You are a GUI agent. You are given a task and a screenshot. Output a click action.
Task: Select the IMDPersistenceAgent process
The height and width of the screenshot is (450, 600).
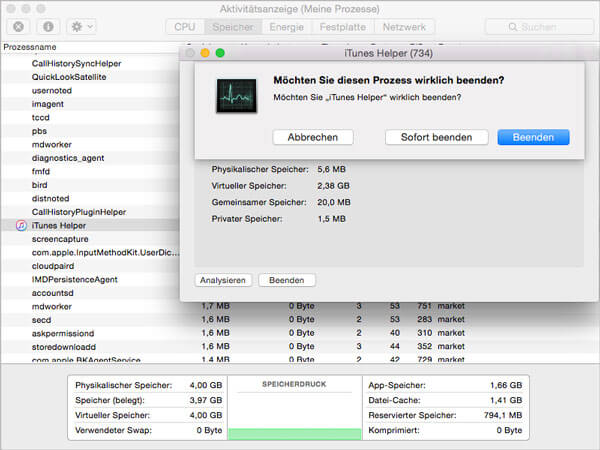coord(90,279)
